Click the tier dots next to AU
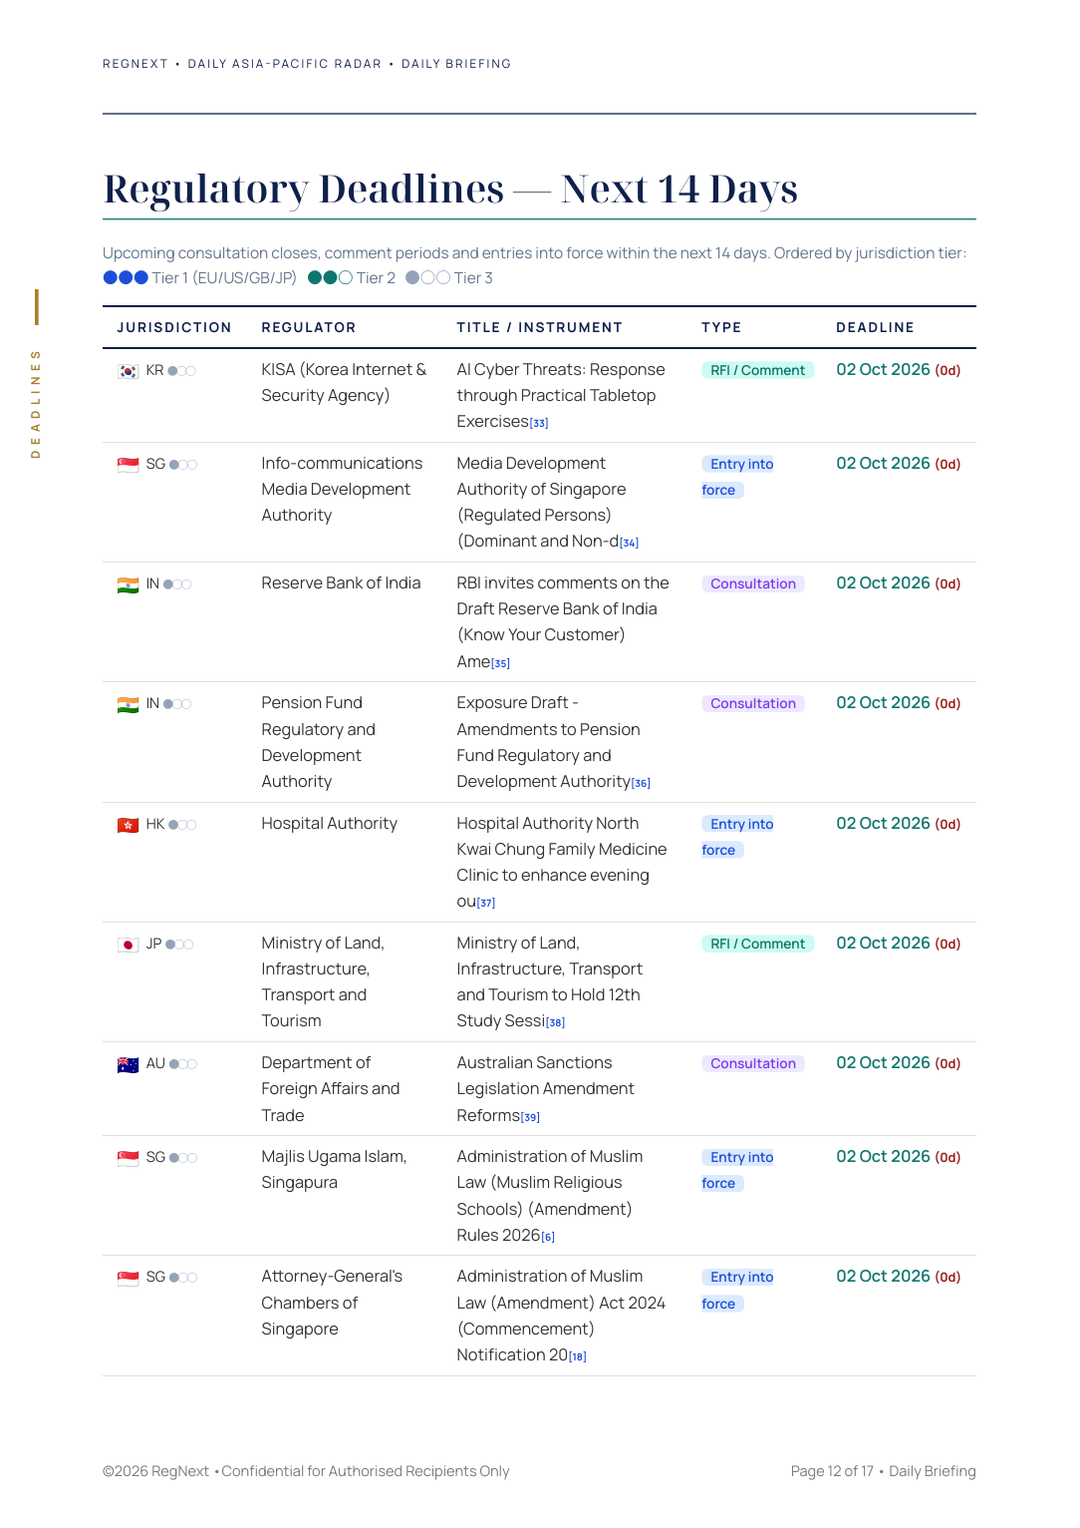Viewport: 1080px width, 1528px height. point(183,1064)
